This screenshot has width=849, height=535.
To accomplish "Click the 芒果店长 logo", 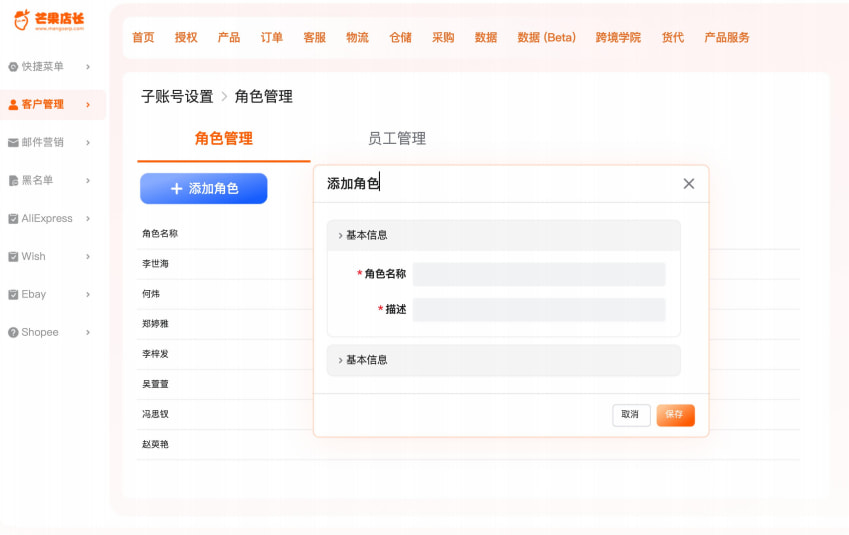I will click(49, 20).
